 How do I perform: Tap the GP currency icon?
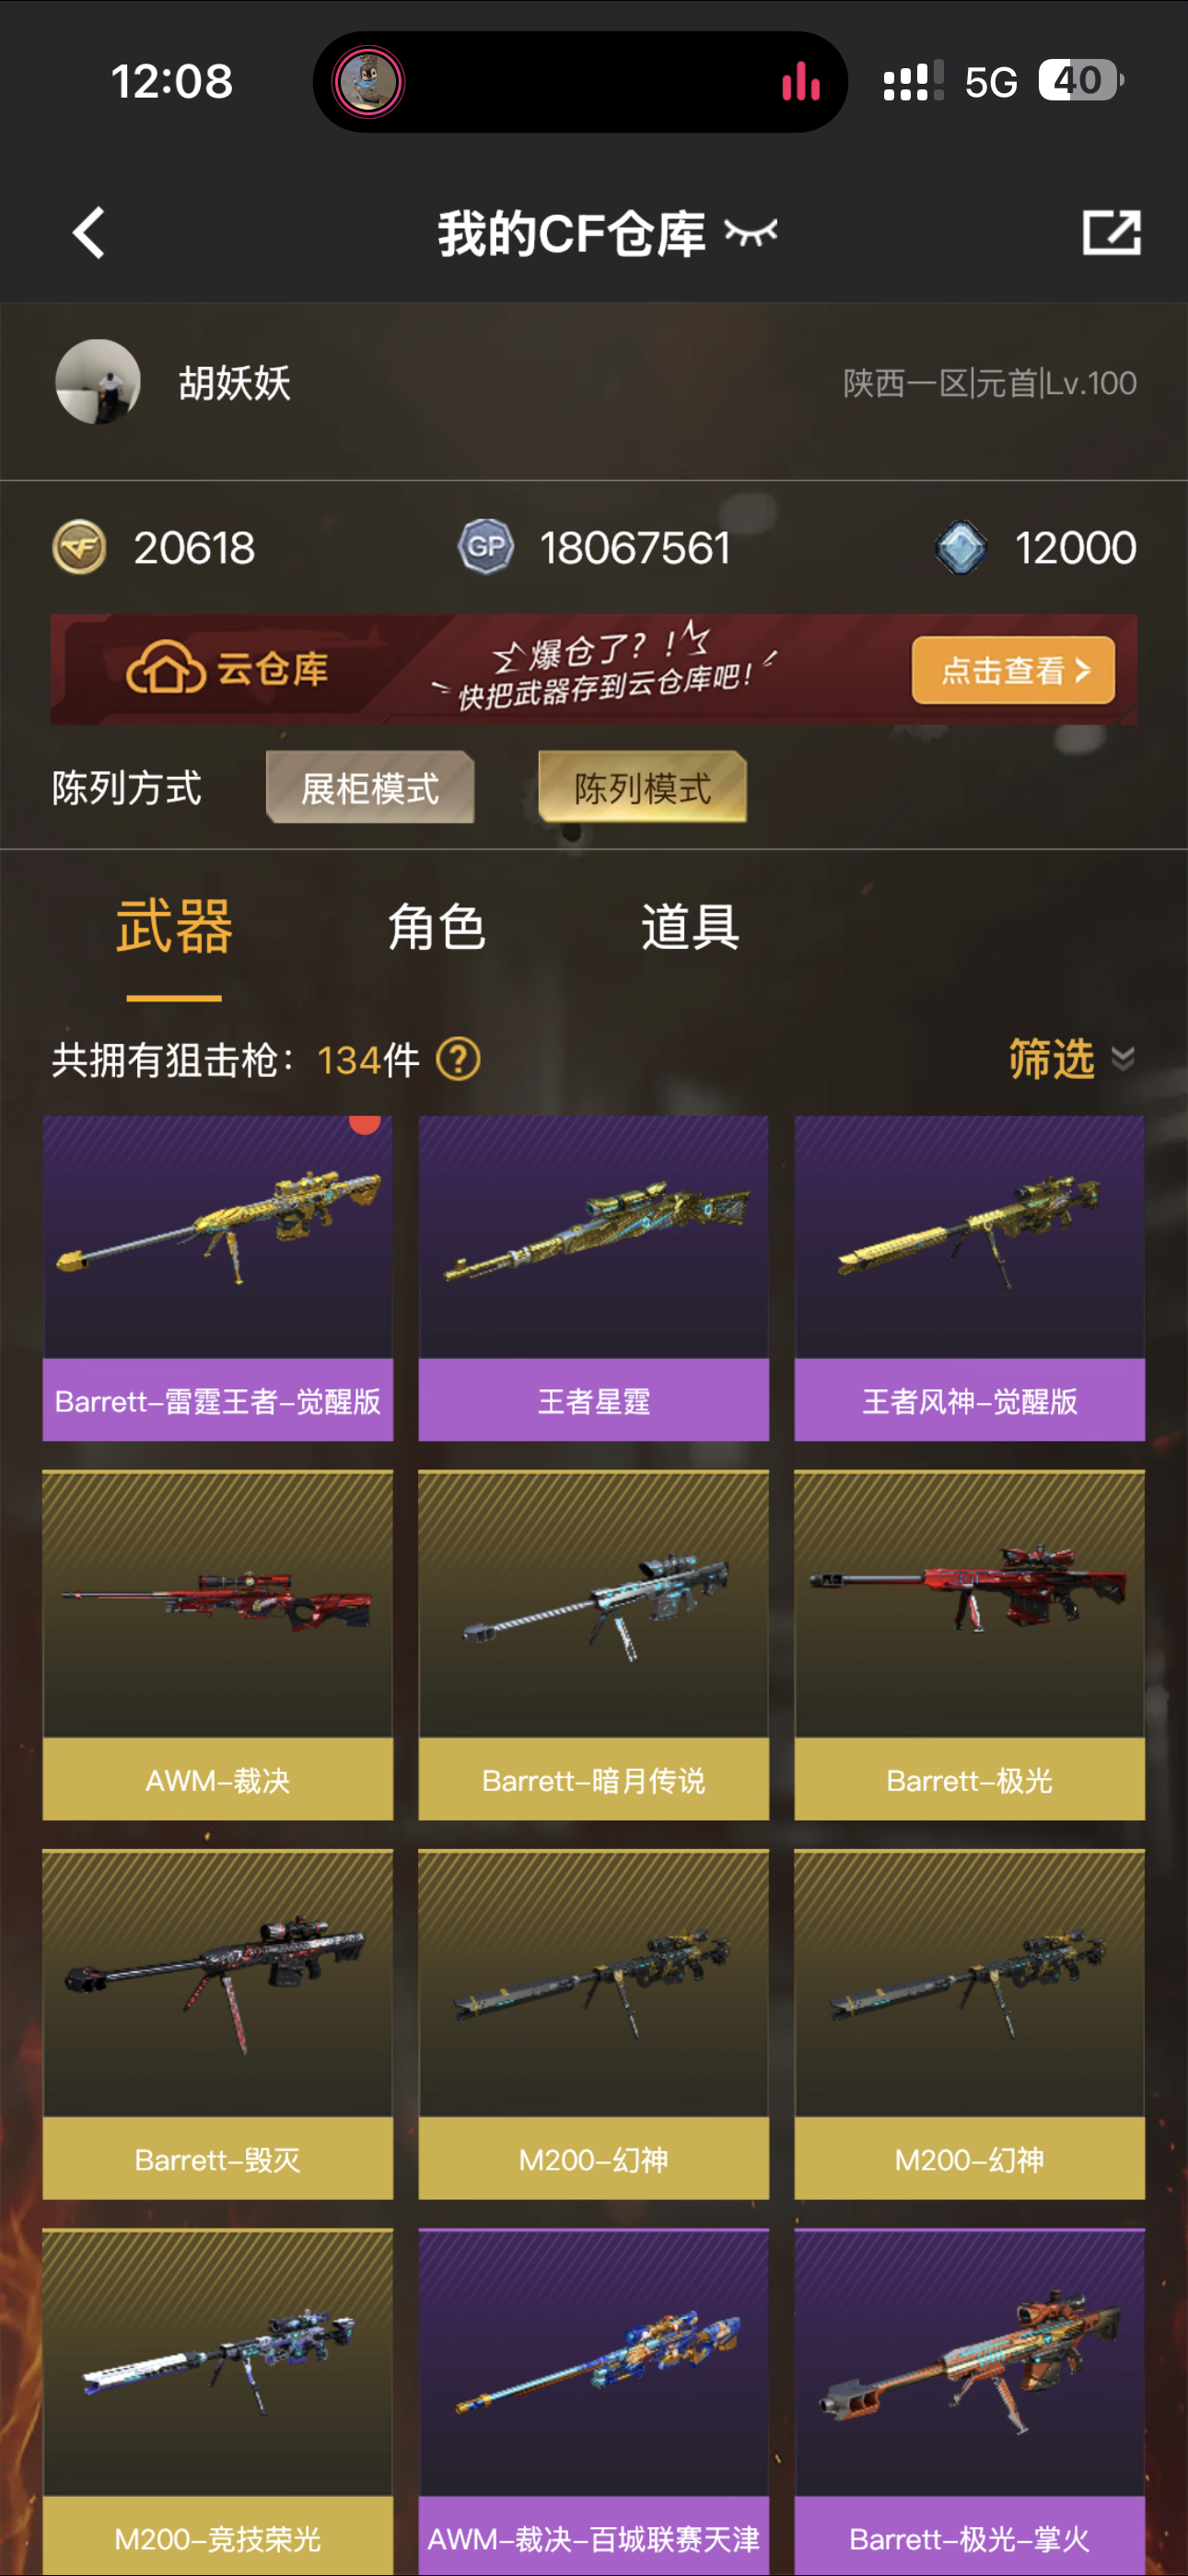486,547
